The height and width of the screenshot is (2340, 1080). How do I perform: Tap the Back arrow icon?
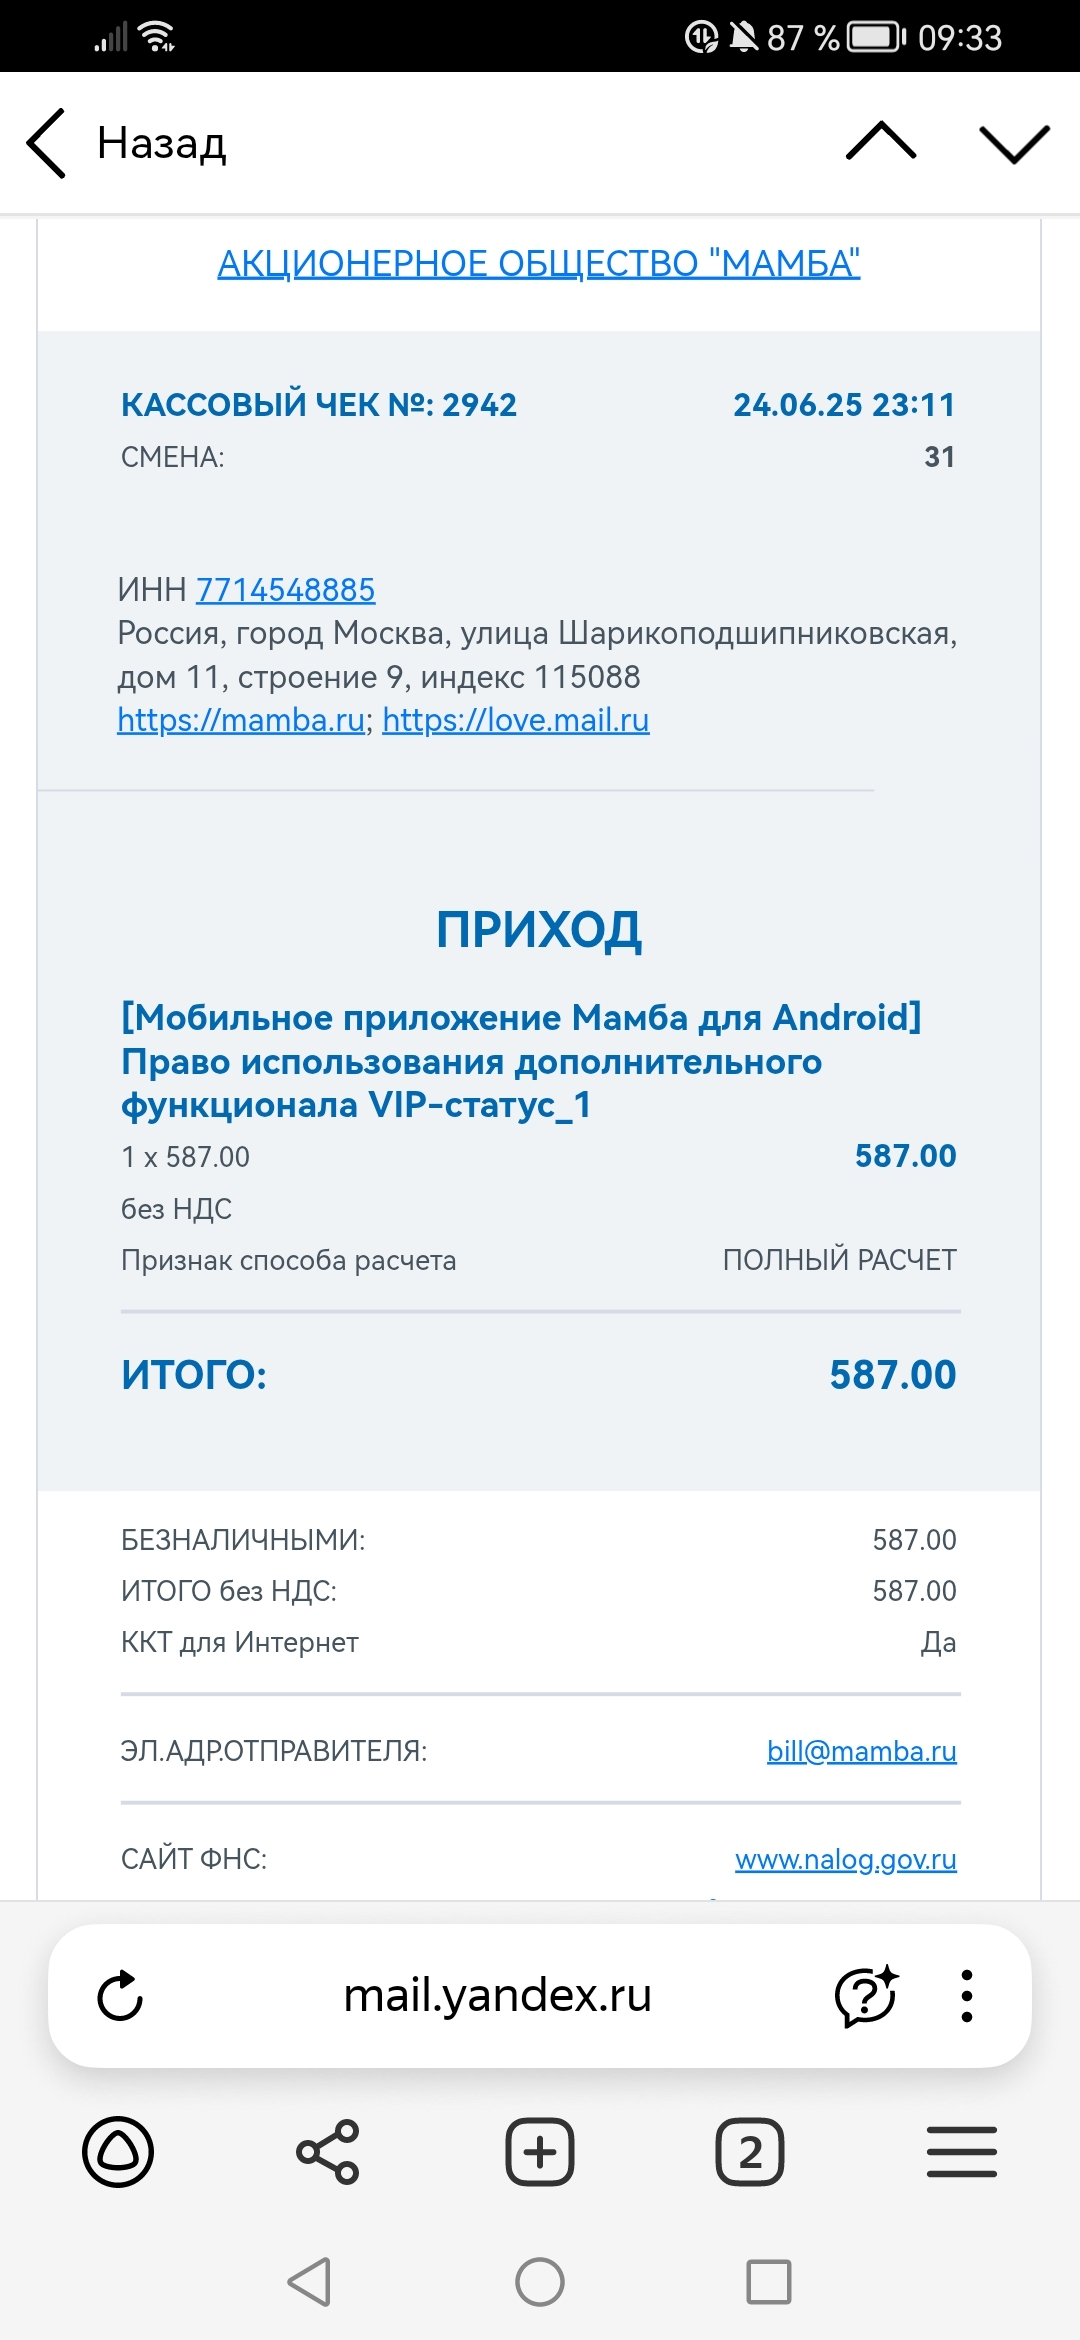coord(47,143)
